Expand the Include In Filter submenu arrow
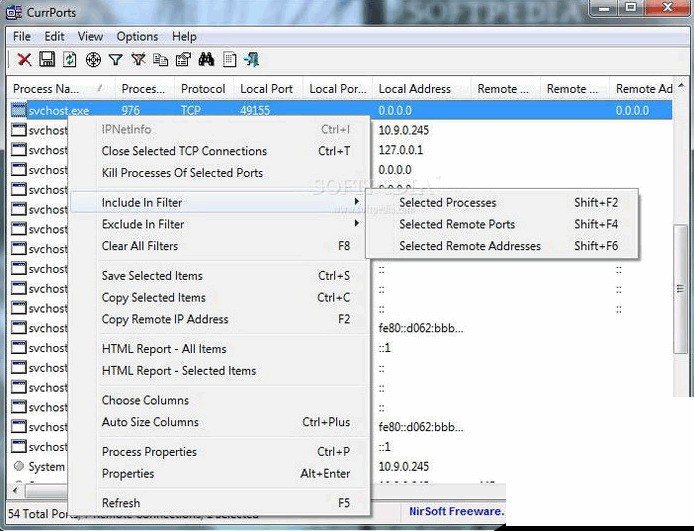Screen dimensions: 694x531 (x=357, y=202)
